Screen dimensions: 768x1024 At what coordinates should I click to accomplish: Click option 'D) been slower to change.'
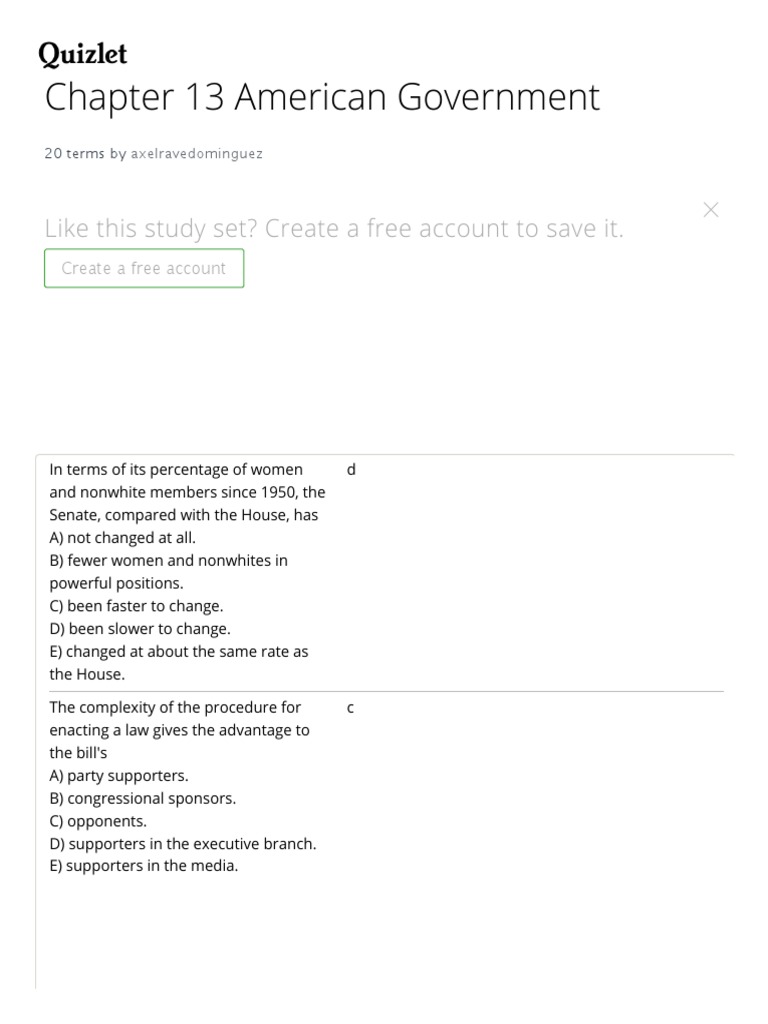(x=140, y=629)
